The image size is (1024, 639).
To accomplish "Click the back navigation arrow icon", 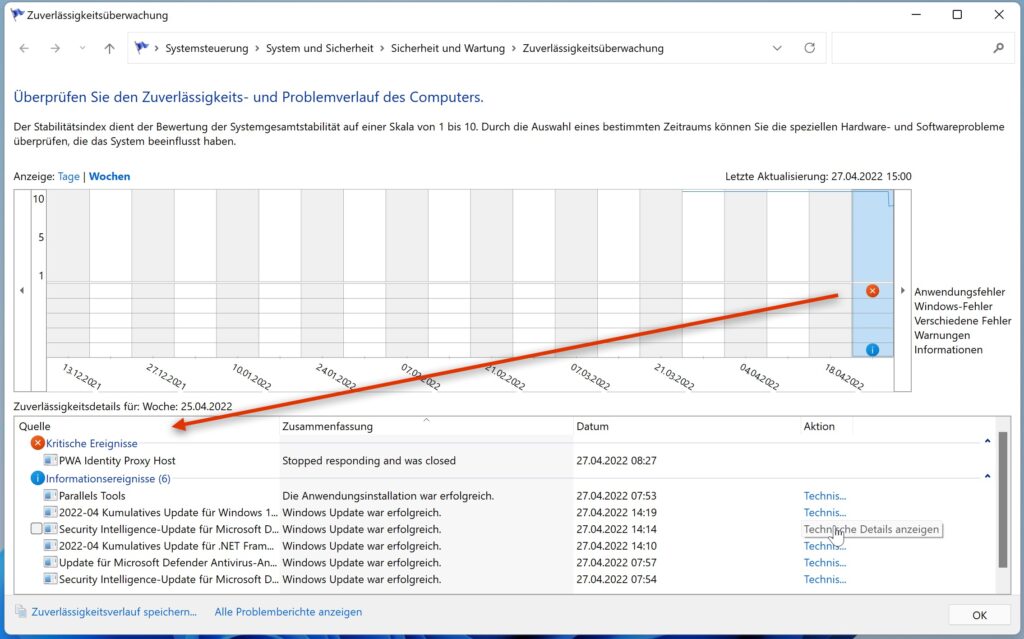I will click(x=22, y=47).
